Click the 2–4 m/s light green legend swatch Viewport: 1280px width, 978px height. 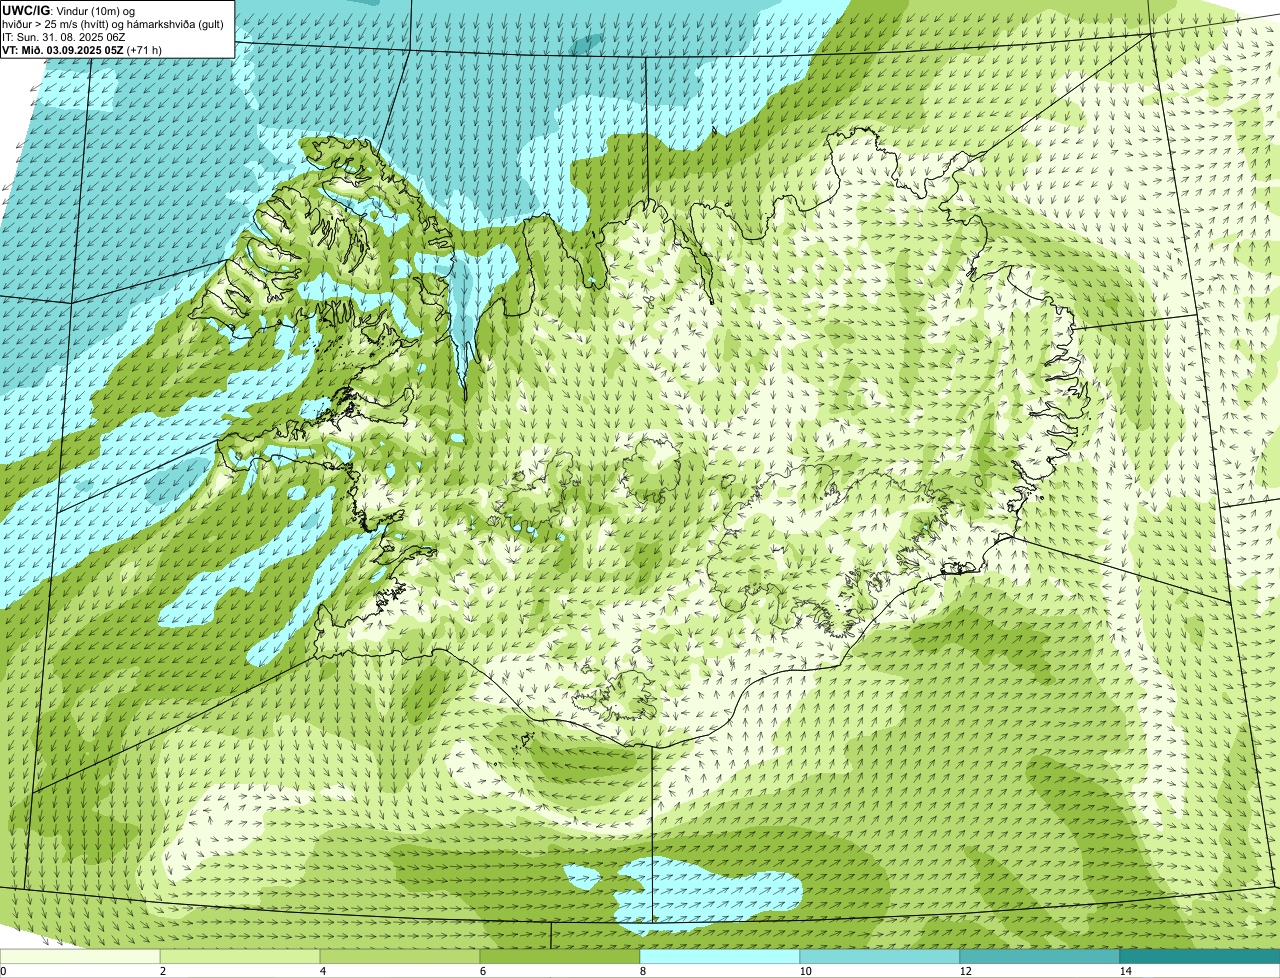(241, 956)
